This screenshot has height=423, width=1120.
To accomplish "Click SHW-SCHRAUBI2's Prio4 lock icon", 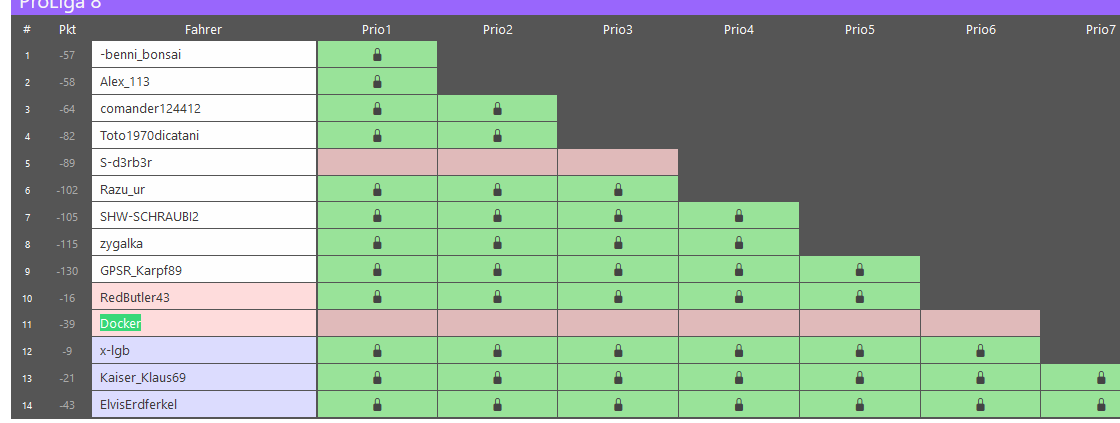I will (x=739, y=216).
